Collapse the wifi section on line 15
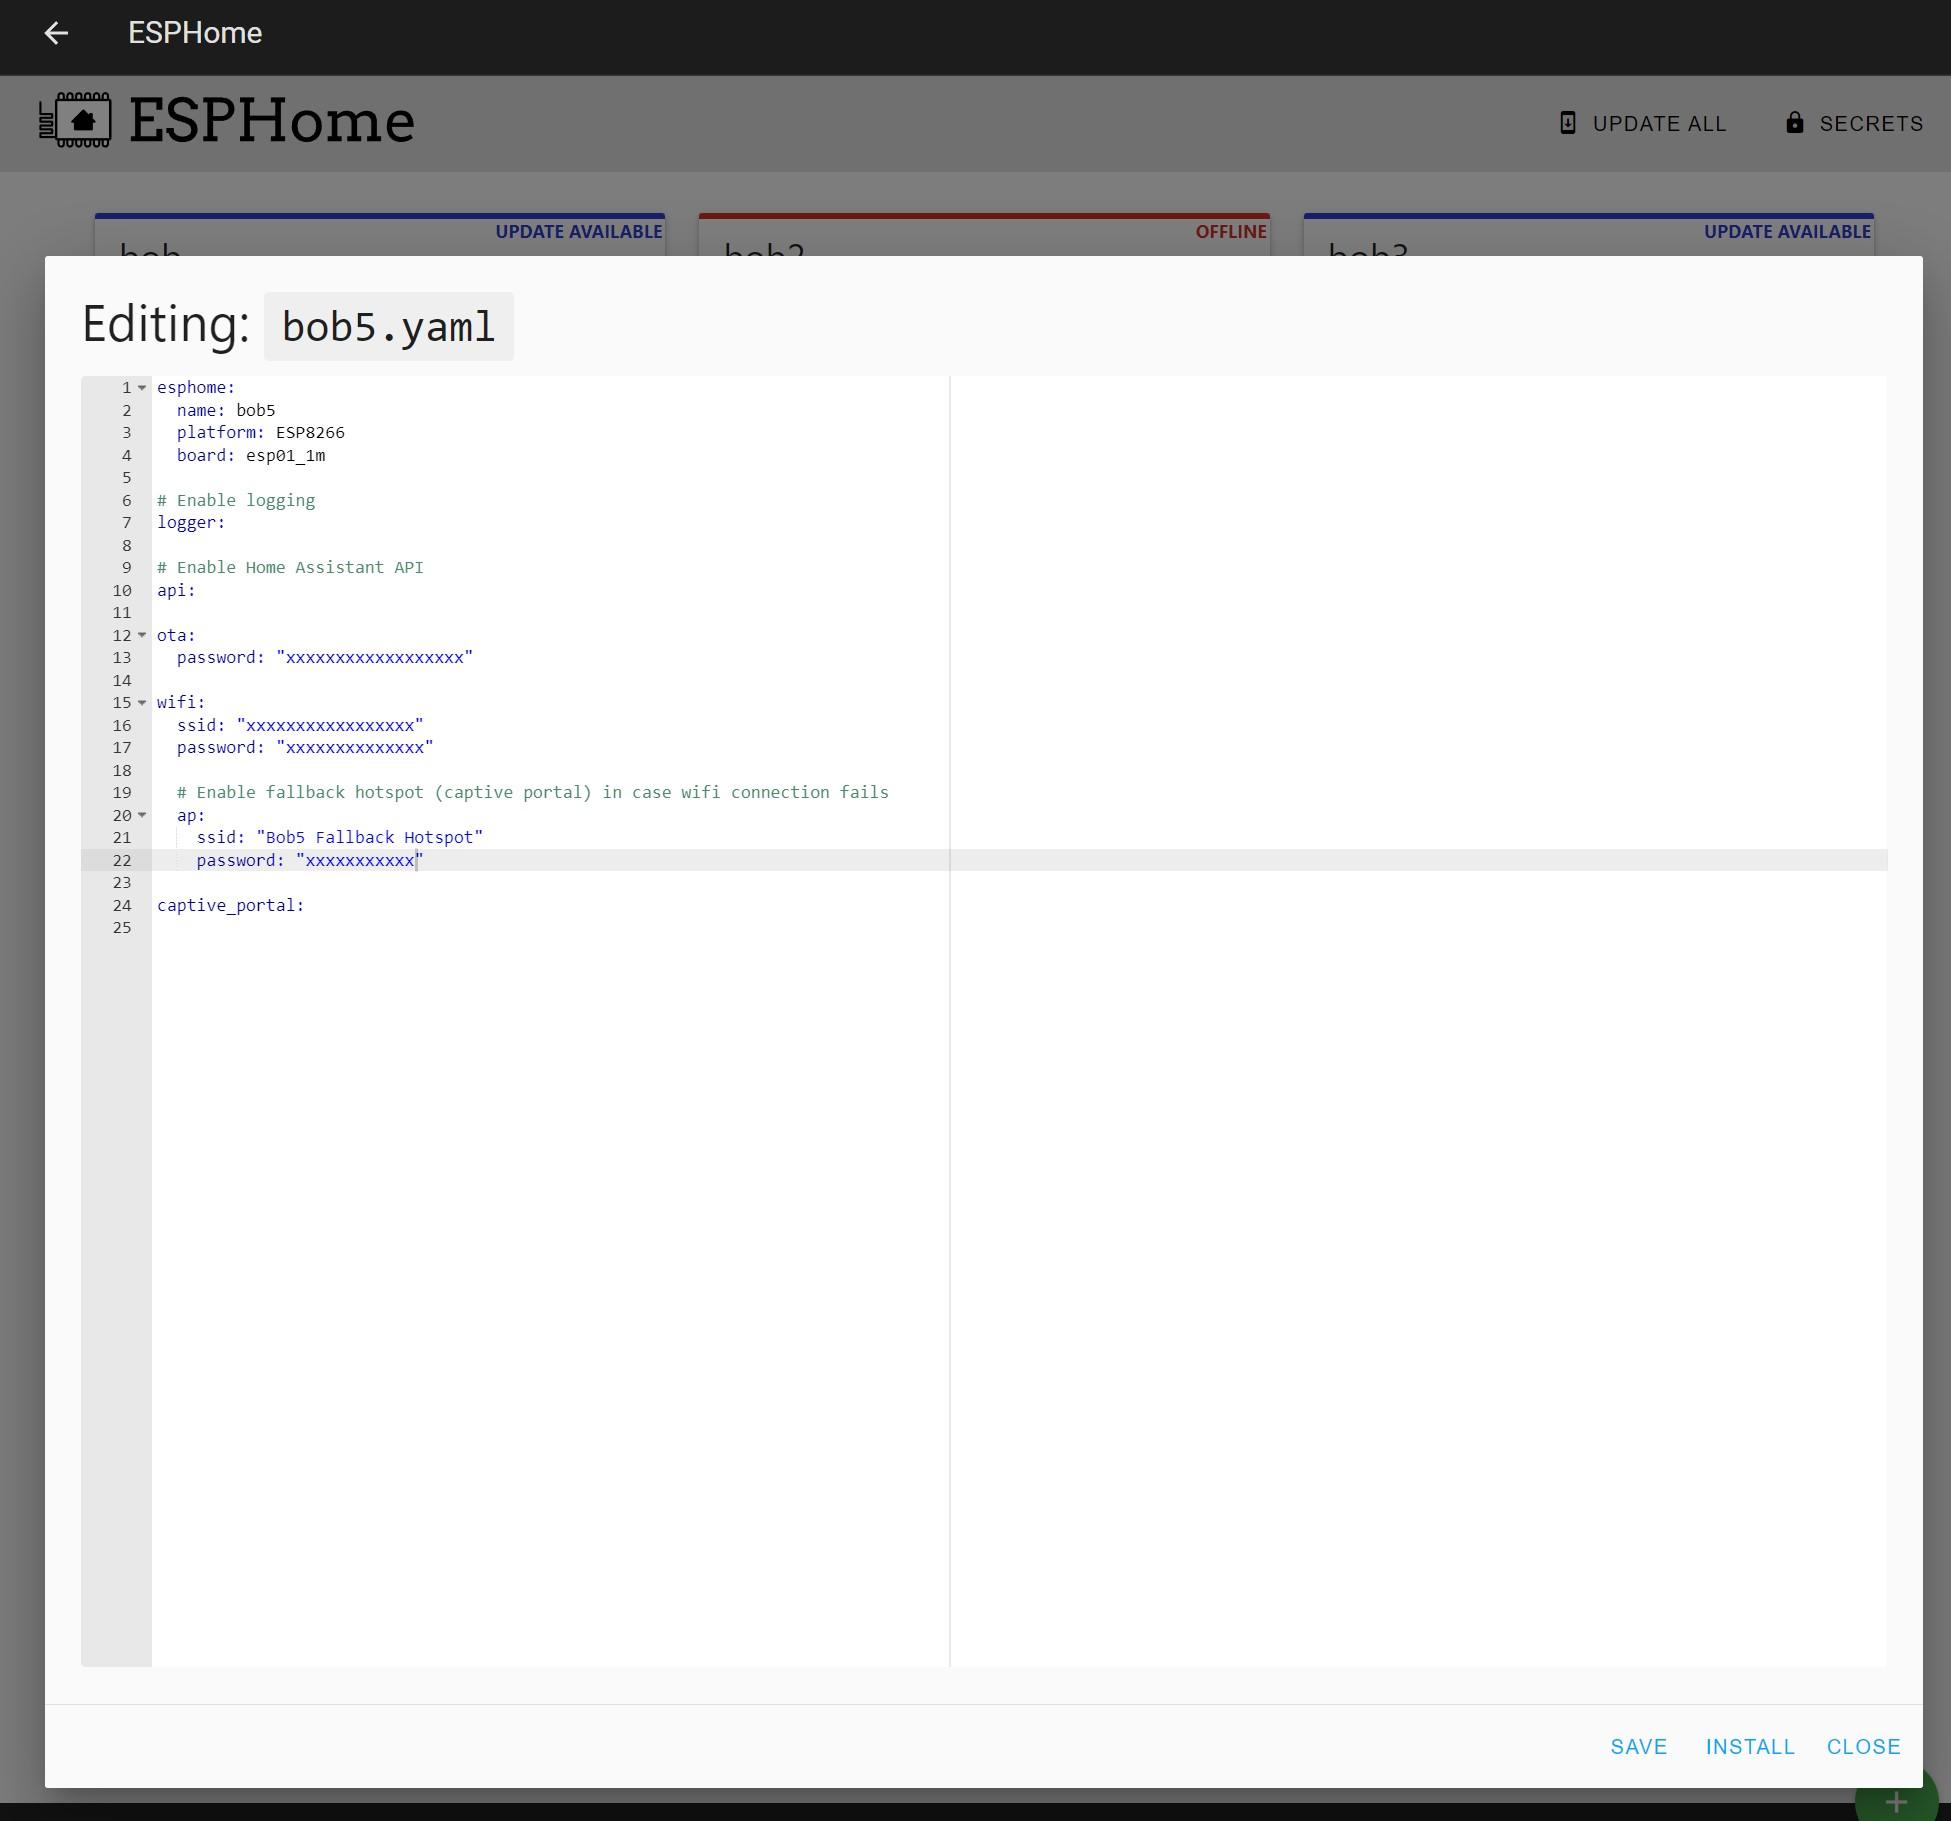This screenshot has height=1821, width=1951. (141, 703)
